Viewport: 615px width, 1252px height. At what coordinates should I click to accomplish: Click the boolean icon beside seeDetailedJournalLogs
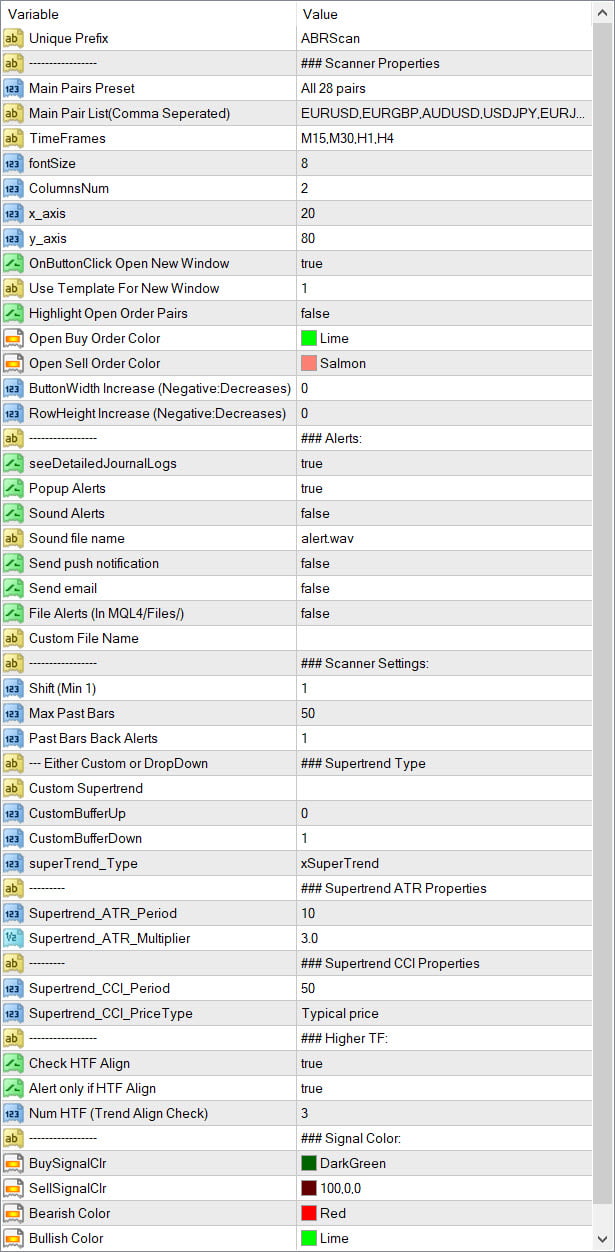tap(13, 463)
